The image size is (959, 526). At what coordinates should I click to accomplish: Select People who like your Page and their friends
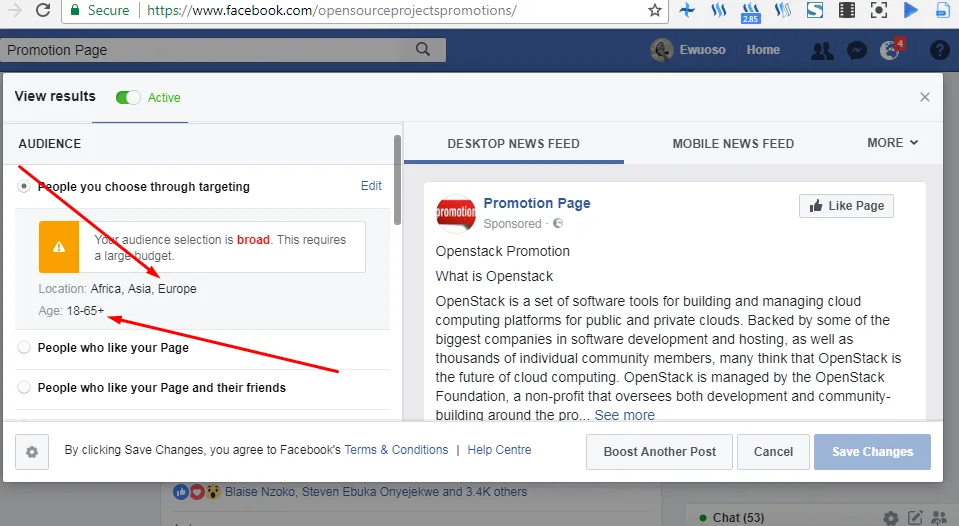click(24, 387)
